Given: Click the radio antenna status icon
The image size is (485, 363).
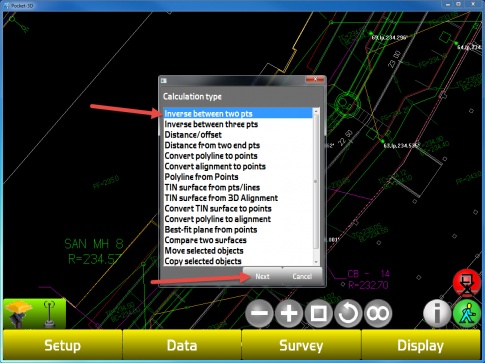Looking at the screenshot, I should (50, 314).
